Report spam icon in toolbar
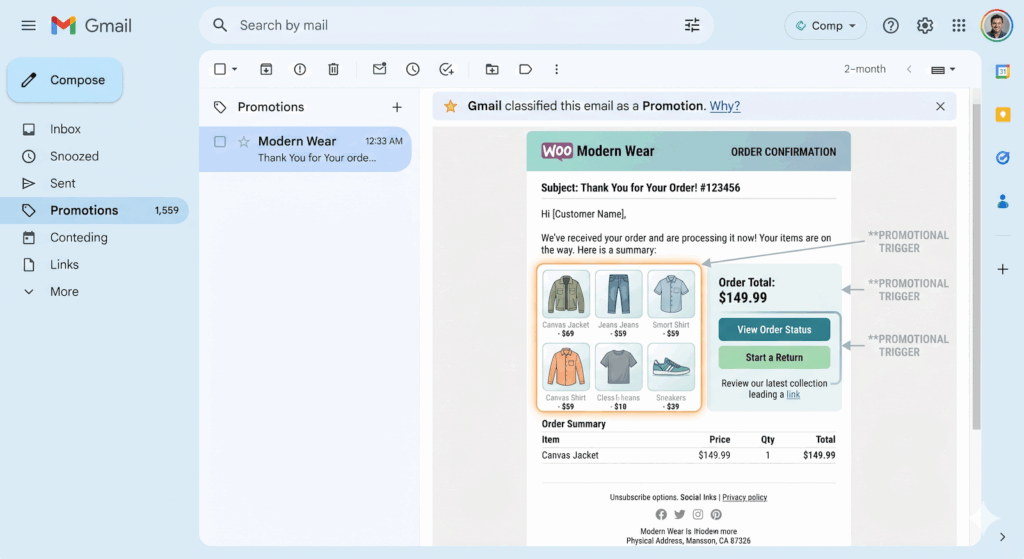Screen dimensions: 1024x559 [300, 69]
